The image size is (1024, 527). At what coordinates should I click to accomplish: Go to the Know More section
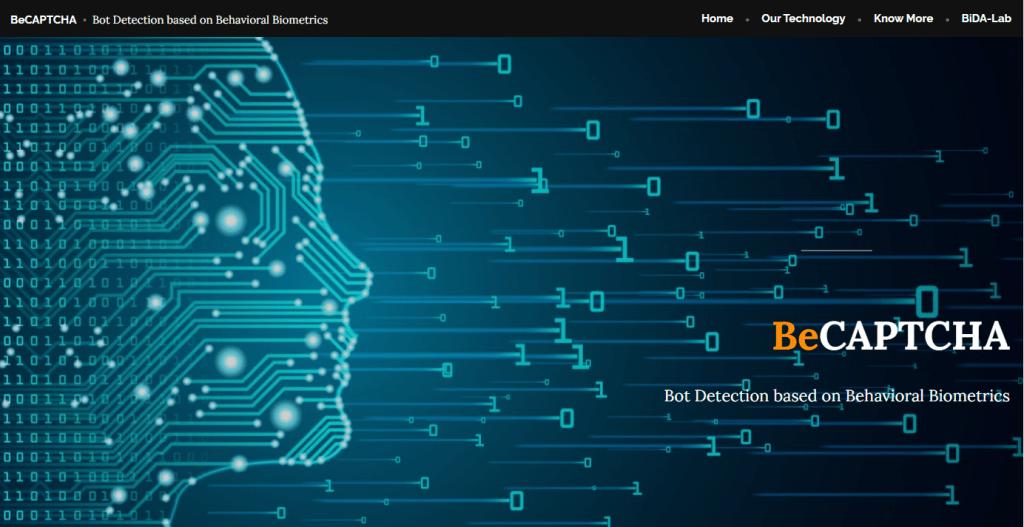pyautogui.click(x=903, y=18)
